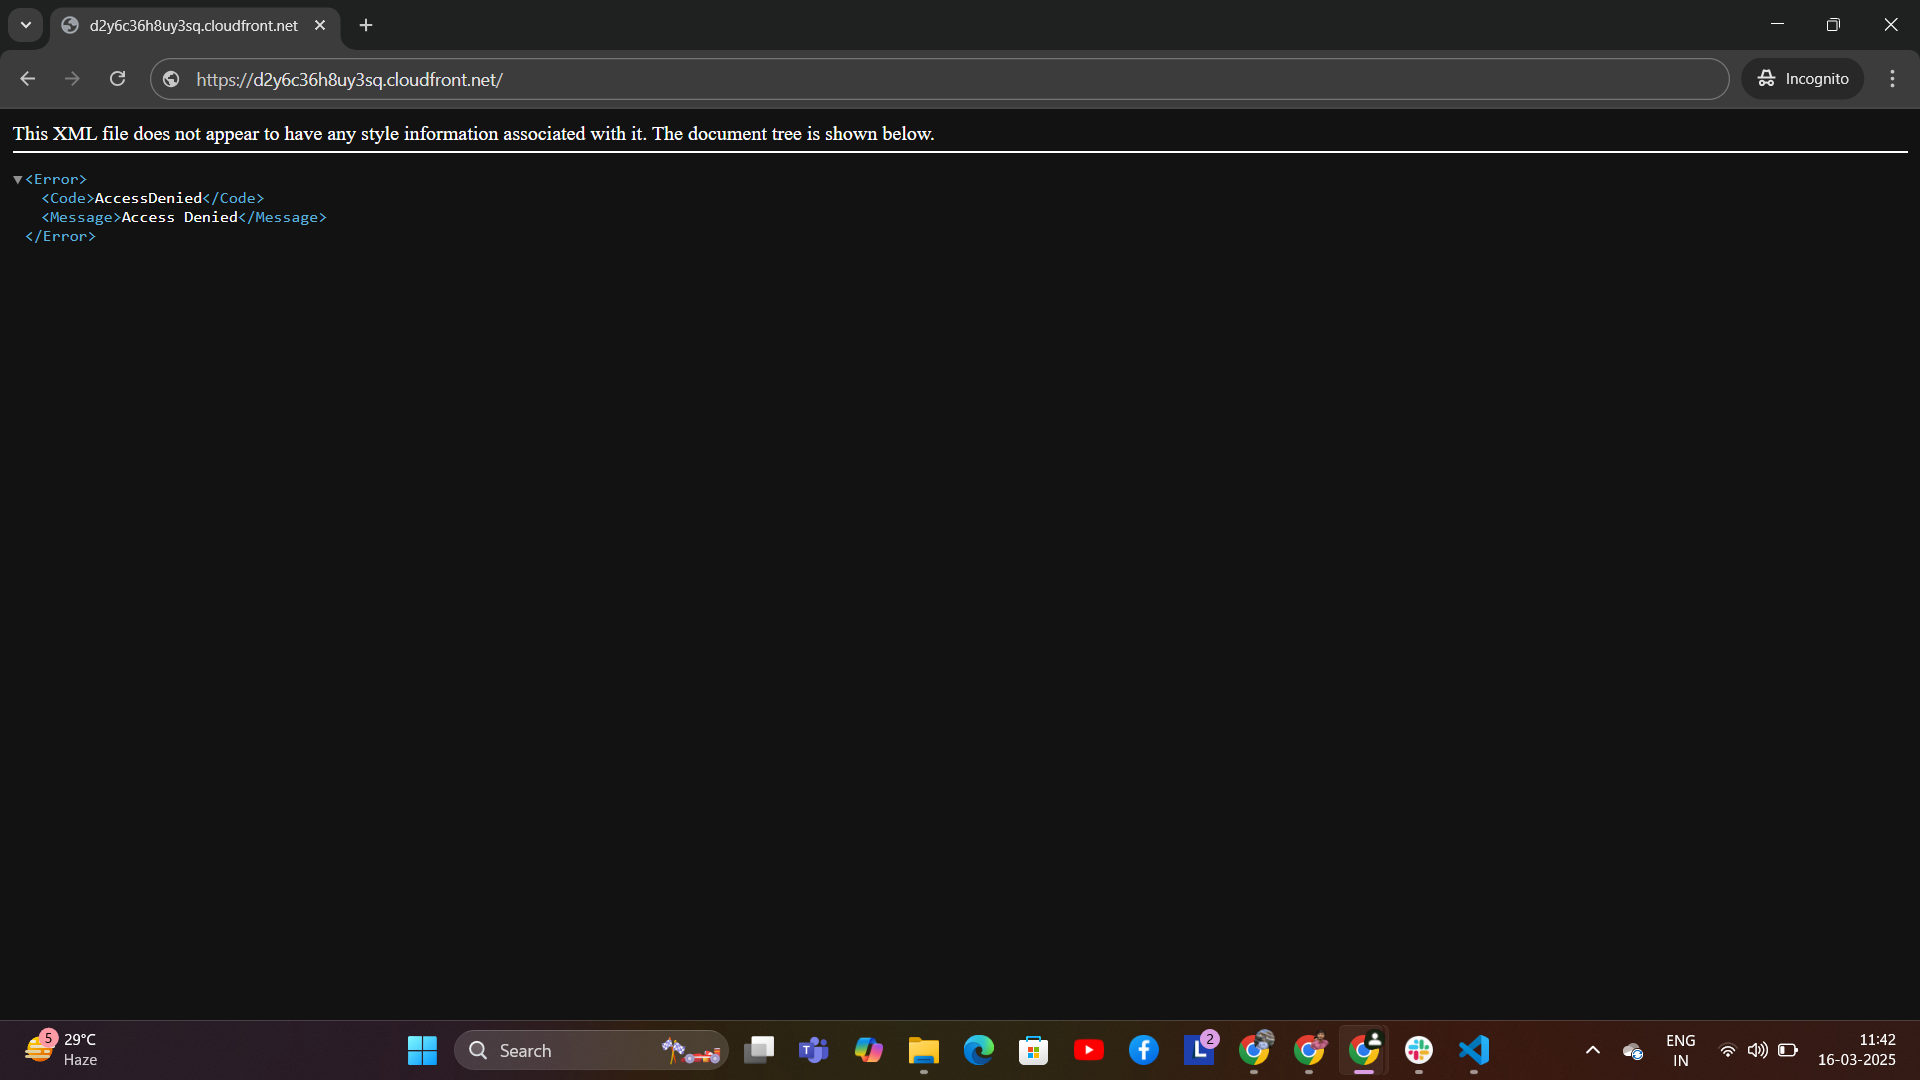Click the address bar URL field
This screenshot has height=1080, width=1920.
[x=940, y=79]
